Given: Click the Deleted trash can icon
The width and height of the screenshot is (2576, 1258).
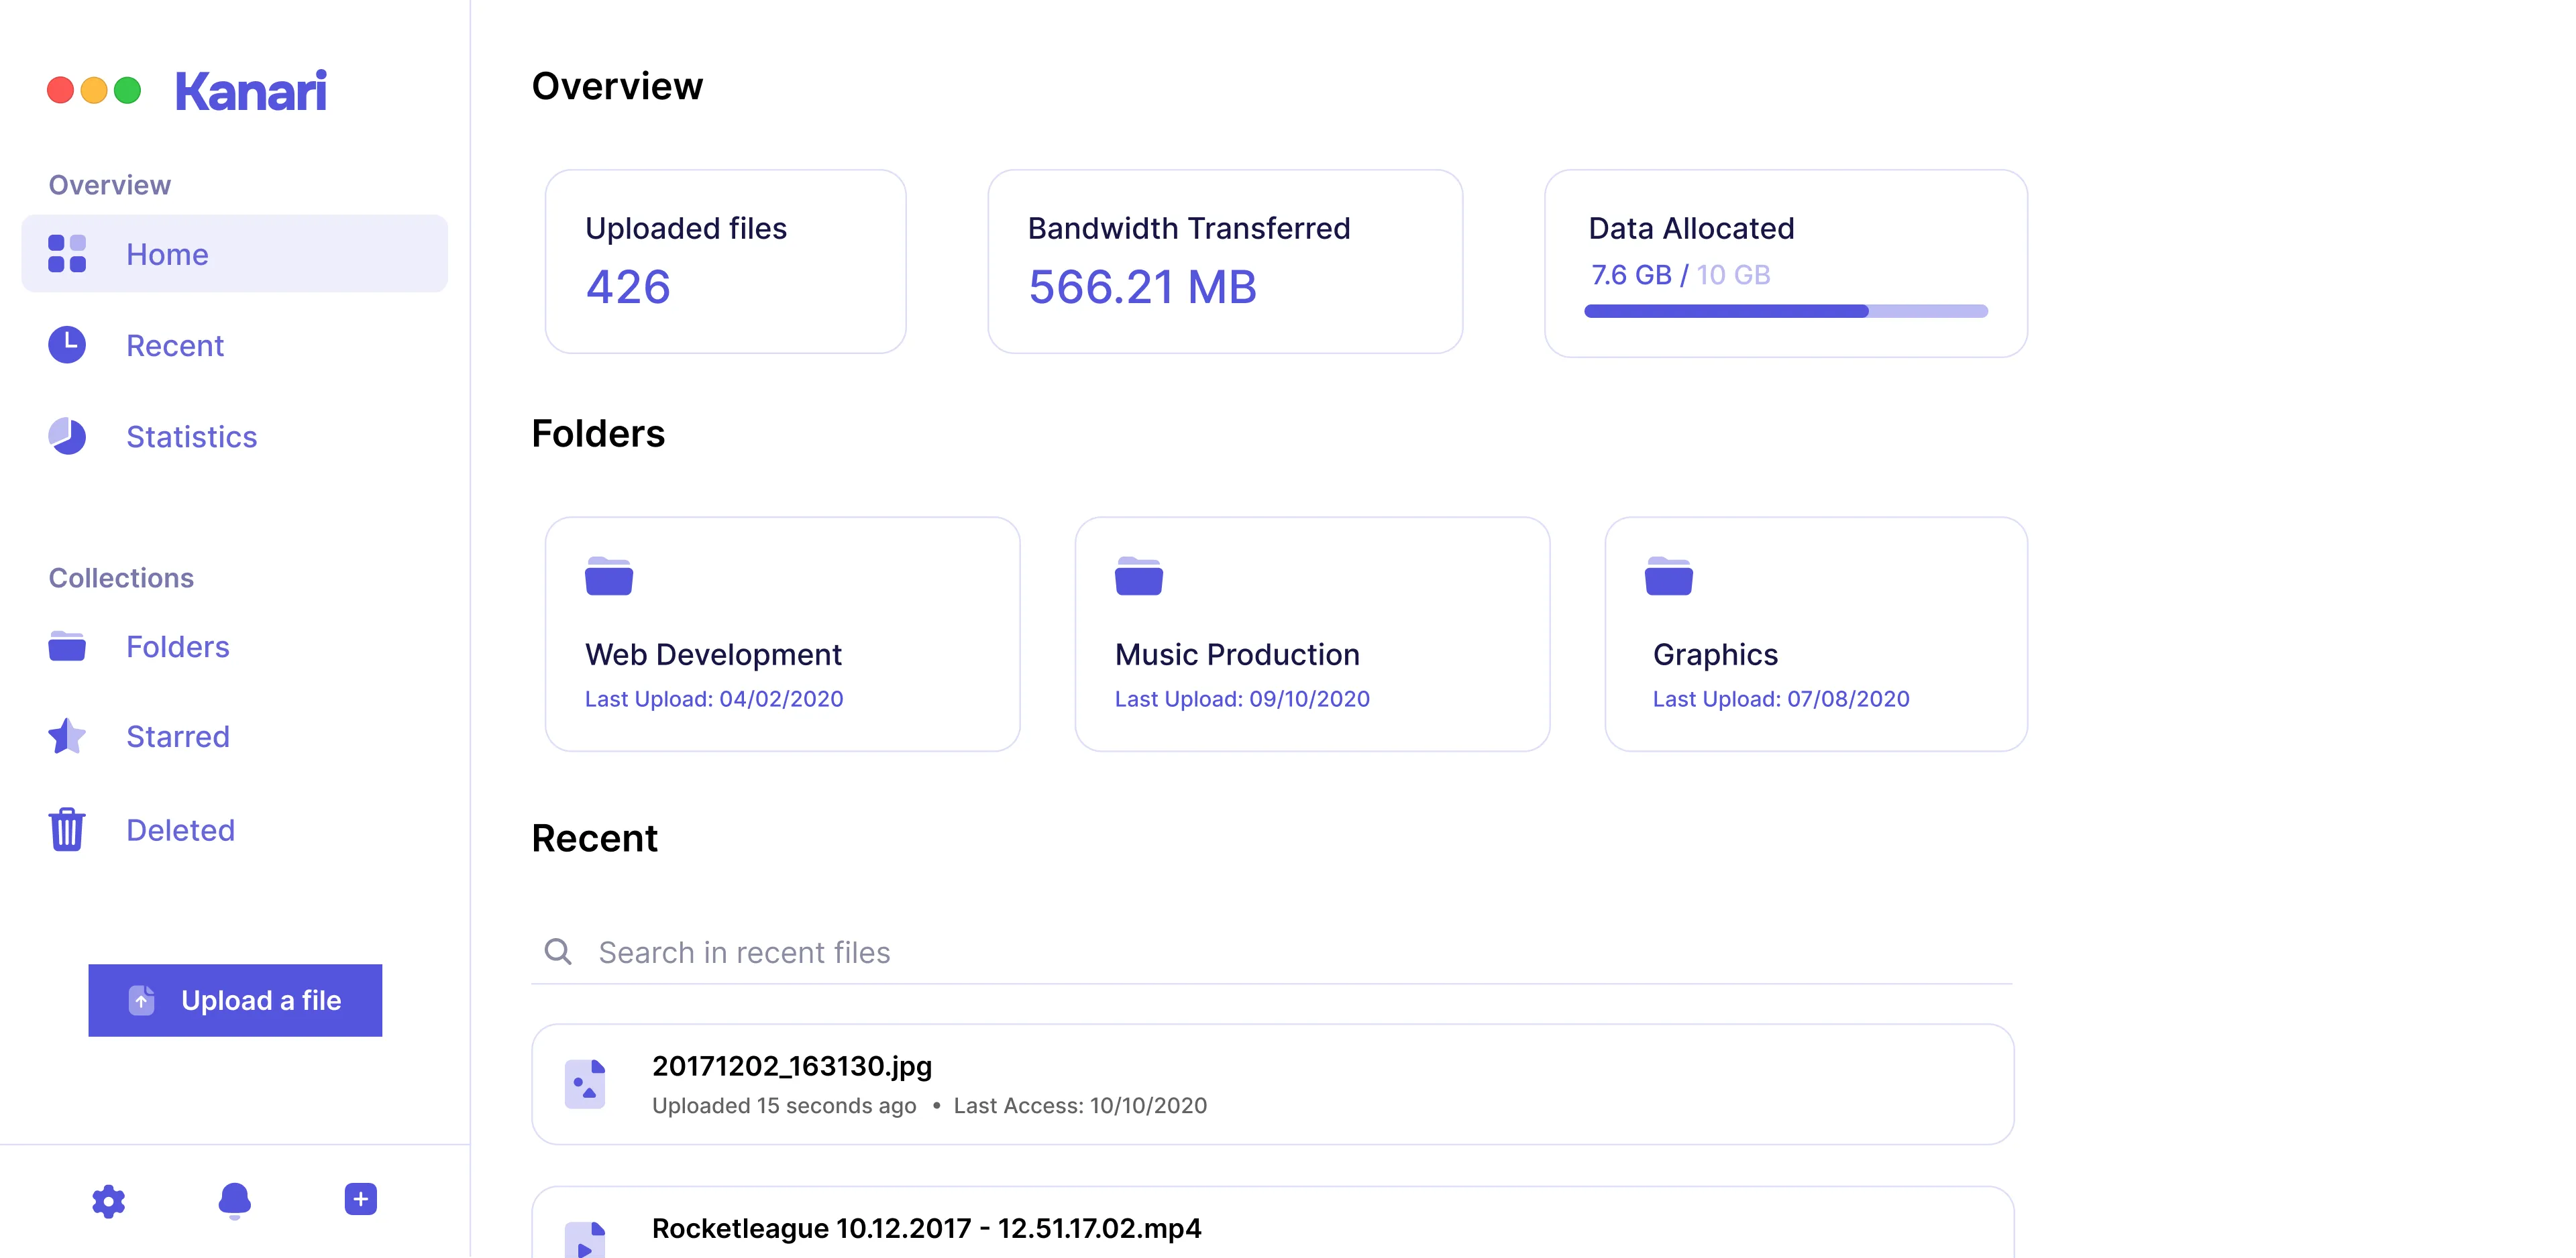Looking at the screenshot, I should tap(67, 829).
